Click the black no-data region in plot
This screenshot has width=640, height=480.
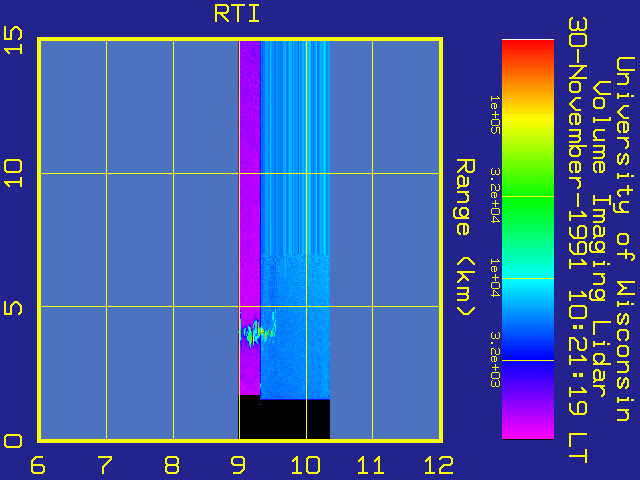(284, 419)
